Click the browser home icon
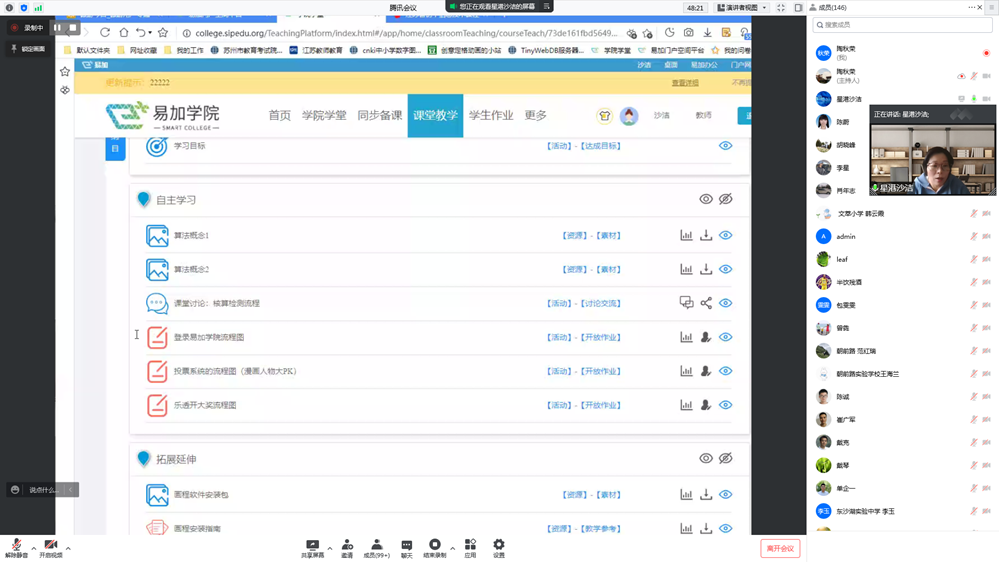This screenshot has height=562, width=999. [x=124, y=32]
